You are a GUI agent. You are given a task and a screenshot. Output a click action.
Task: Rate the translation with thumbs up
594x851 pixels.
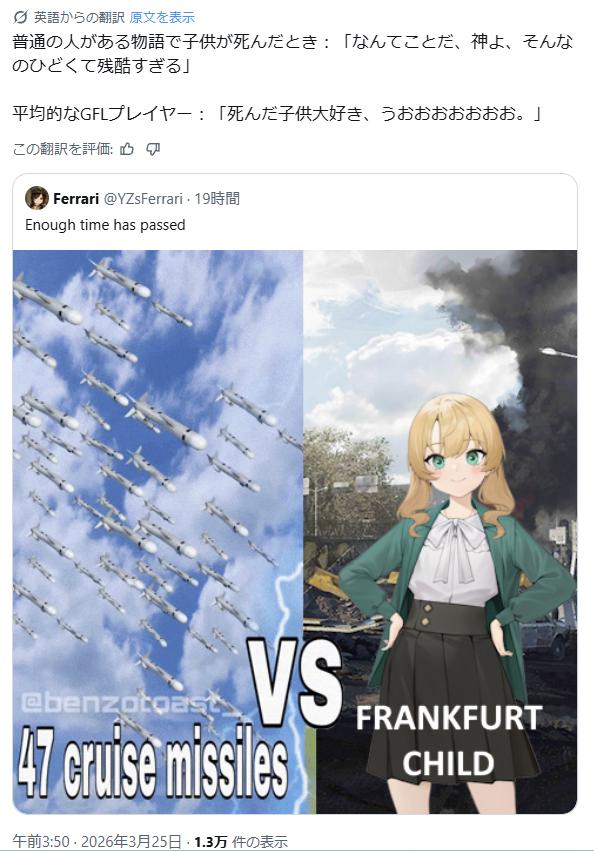pyautogui.click(x=127, y=149)
